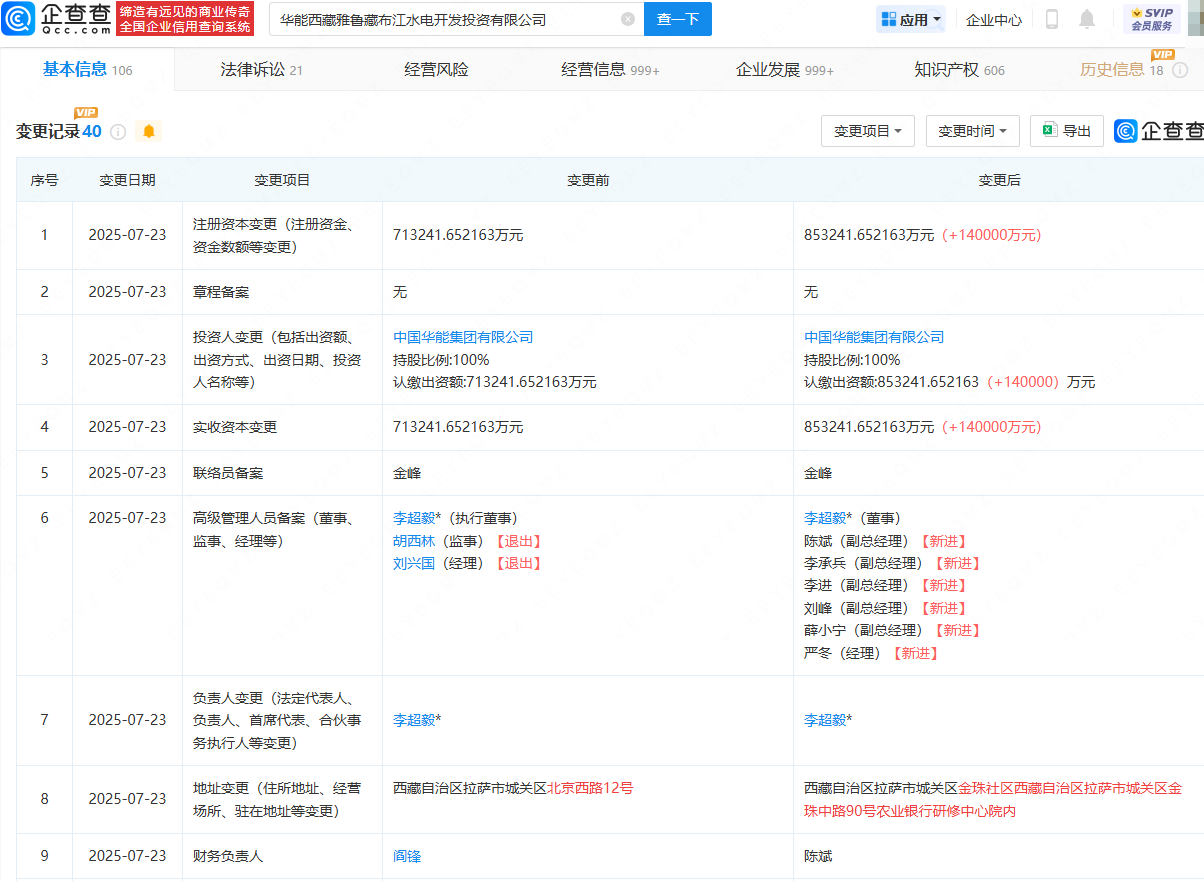Screen dimensions: 1204x881
Task: Click the info icon beside 变更记录
Action: pos(118,131)
